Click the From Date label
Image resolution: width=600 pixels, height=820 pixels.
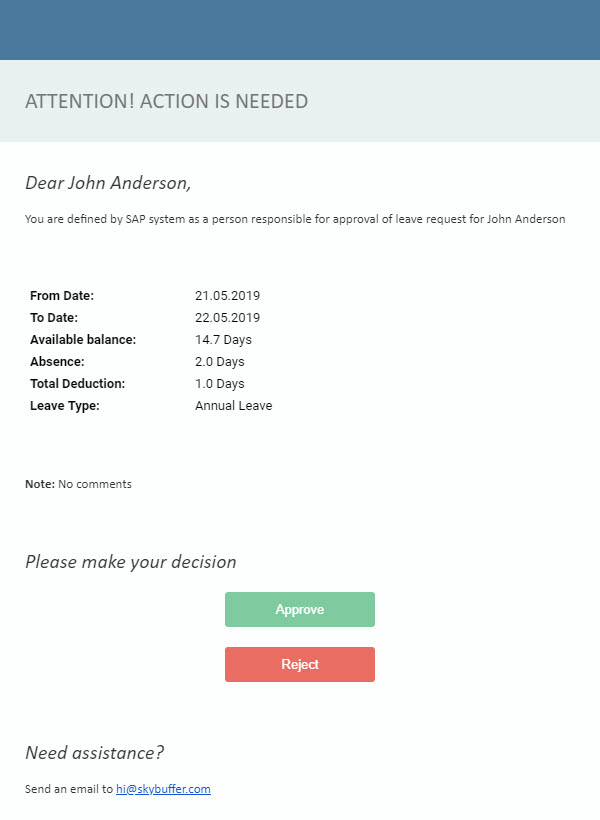(62, 295)
